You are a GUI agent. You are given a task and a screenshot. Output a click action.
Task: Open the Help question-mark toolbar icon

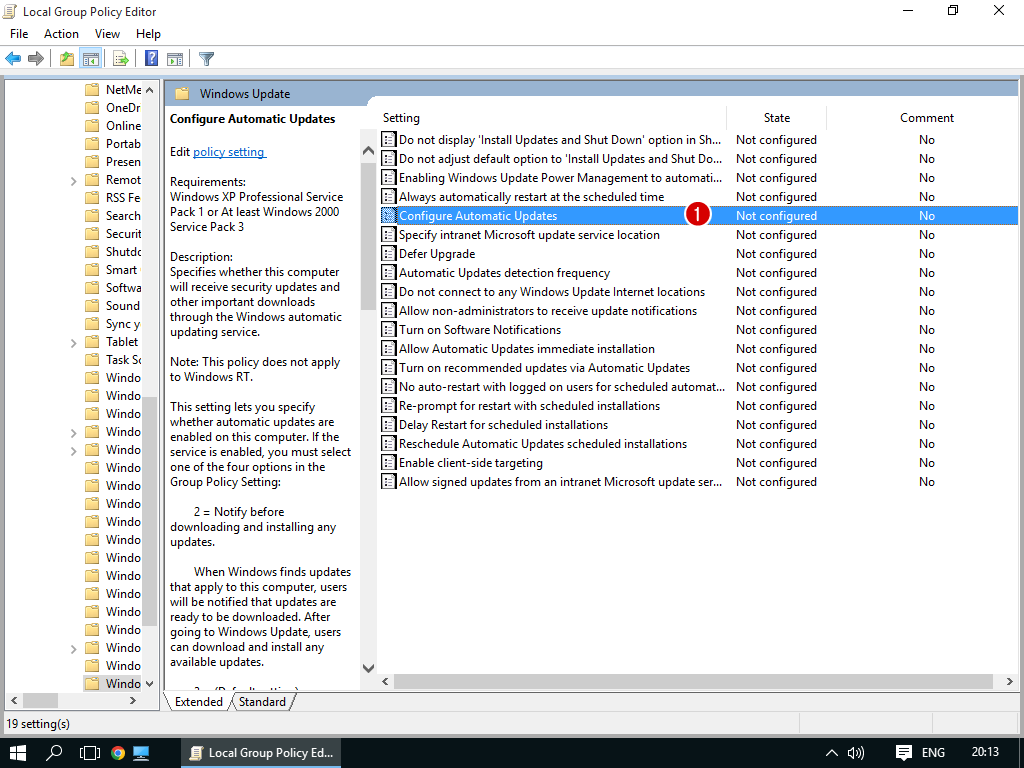tap(151, 59)
